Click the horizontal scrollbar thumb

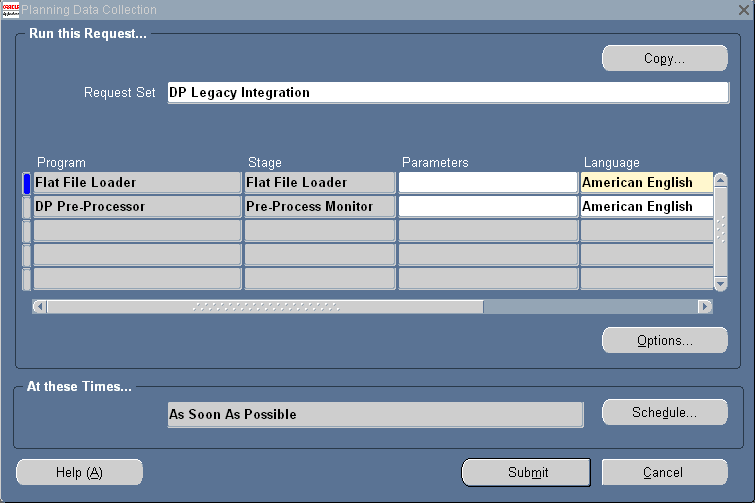pos(265,306)
